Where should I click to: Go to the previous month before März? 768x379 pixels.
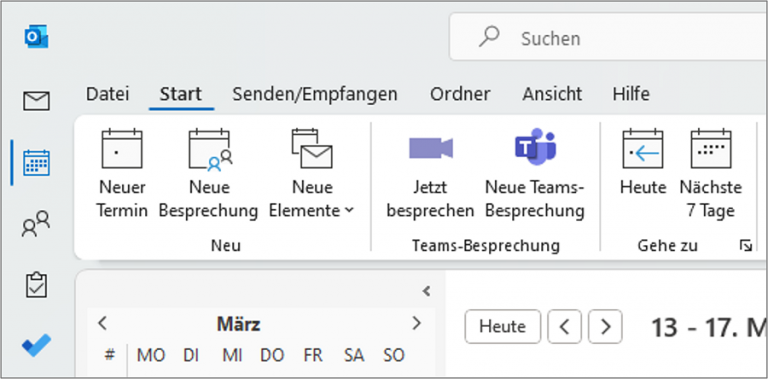point(102,323)
